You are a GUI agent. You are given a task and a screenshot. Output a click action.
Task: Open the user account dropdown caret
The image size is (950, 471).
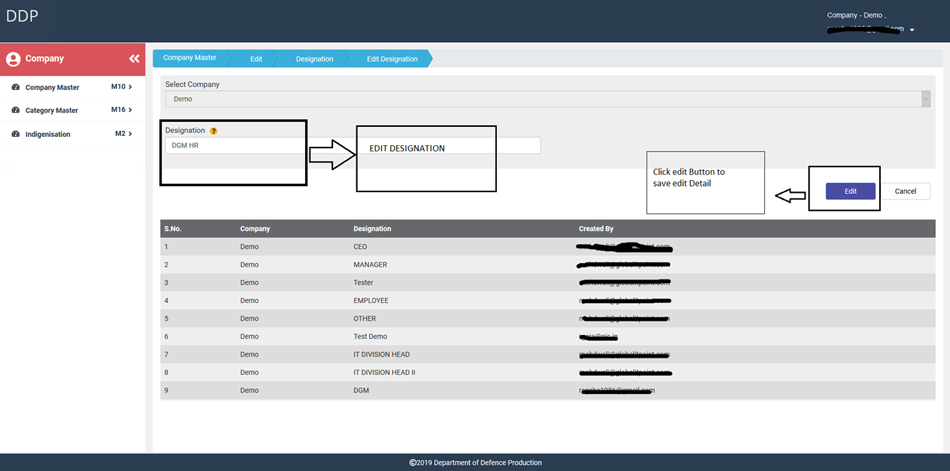click(911, 30)
